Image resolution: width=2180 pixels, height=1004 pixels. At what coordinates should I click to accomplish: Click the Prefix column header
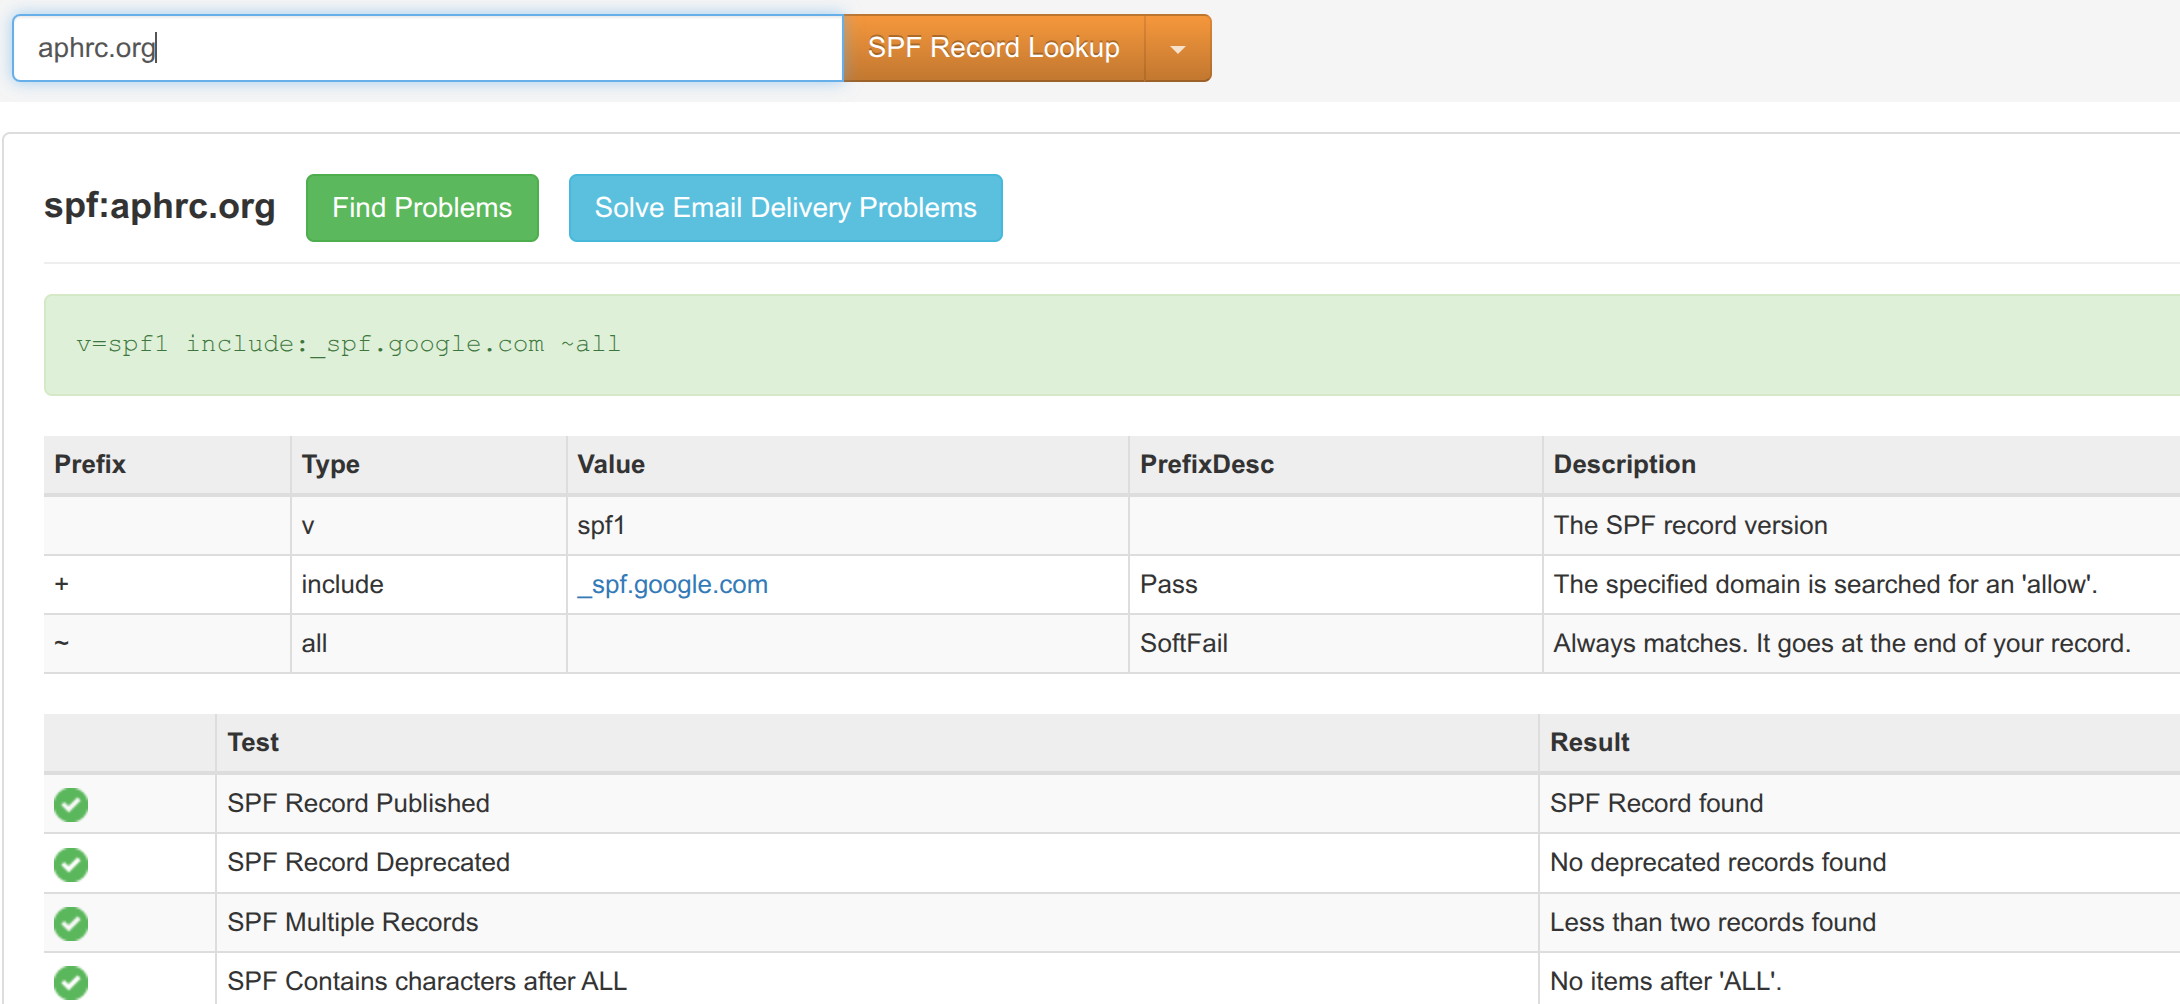(x=90, y=465)
